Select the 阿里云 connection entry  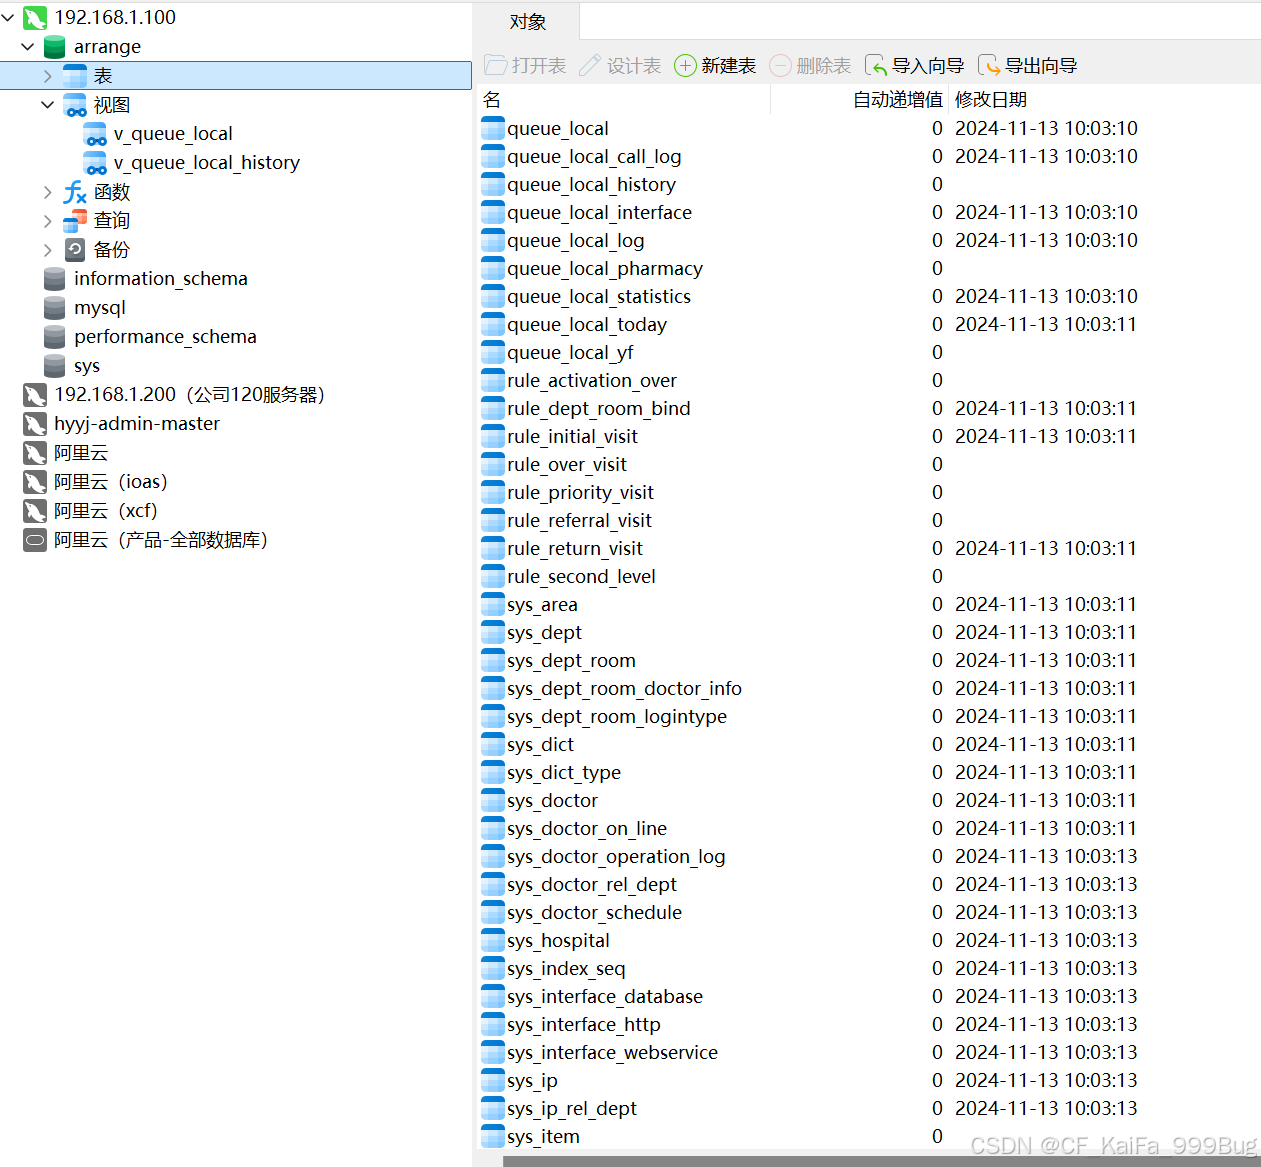coord(81,453)
